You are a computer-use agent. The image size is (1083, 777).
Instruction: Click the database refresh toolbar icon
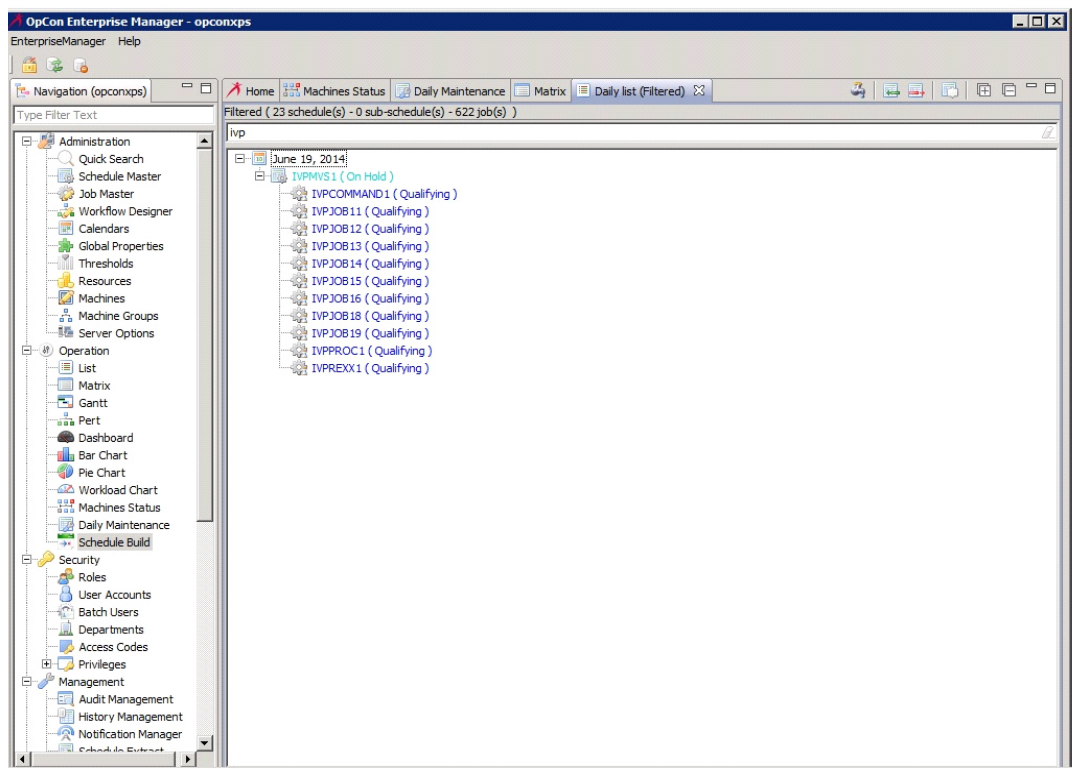[55, 65]
